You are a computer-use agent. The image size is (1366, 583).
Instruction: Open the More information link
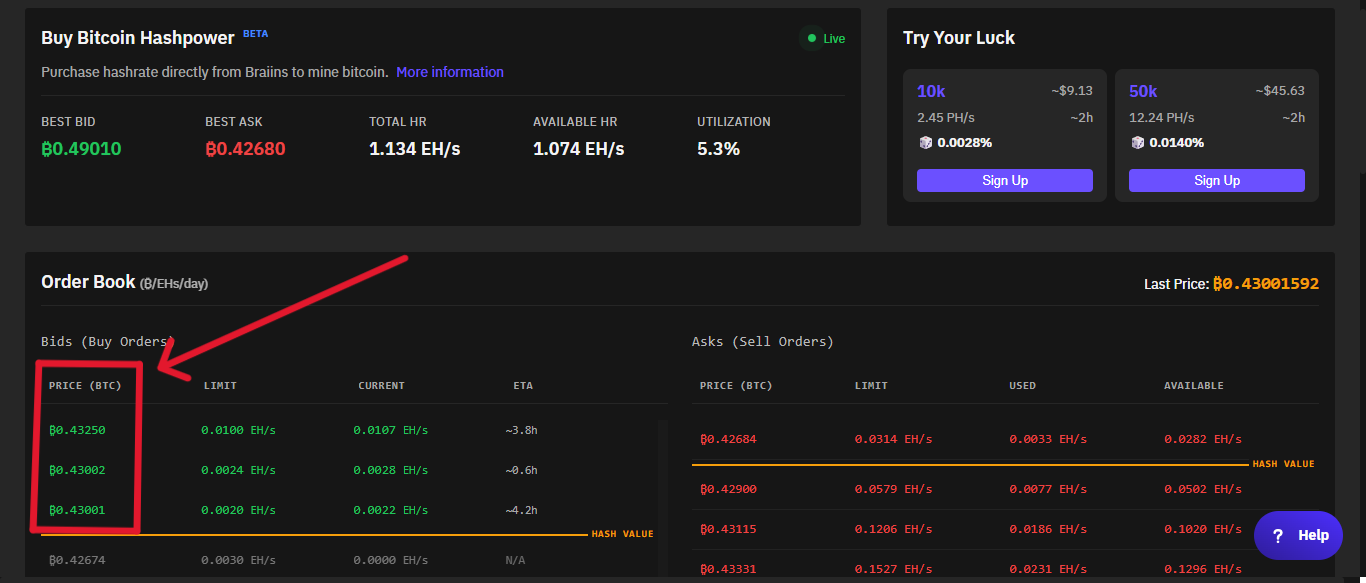coord(449,72)
